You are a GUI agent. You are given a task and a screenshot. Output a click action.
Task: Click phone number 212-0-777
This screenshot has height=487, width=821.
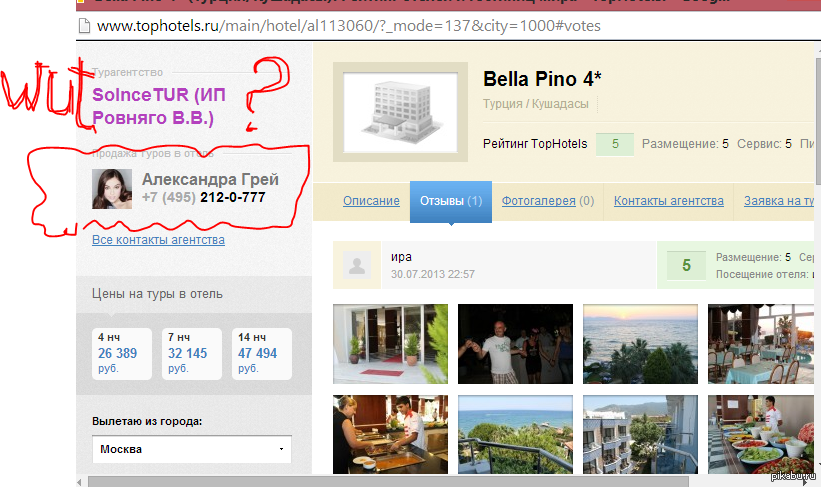tap(232, 197)
